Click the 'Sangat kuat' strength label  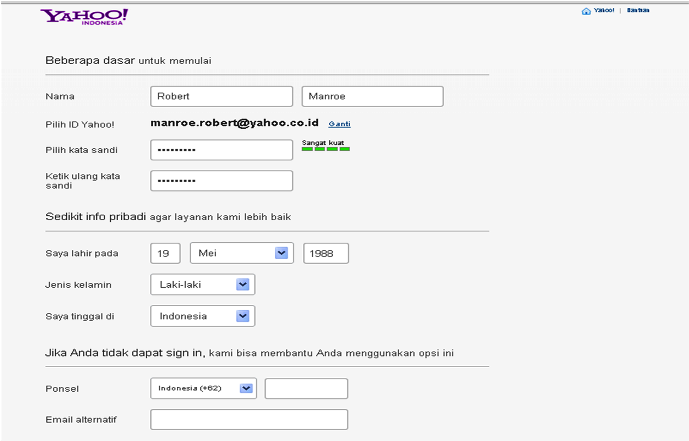[323, 142]
